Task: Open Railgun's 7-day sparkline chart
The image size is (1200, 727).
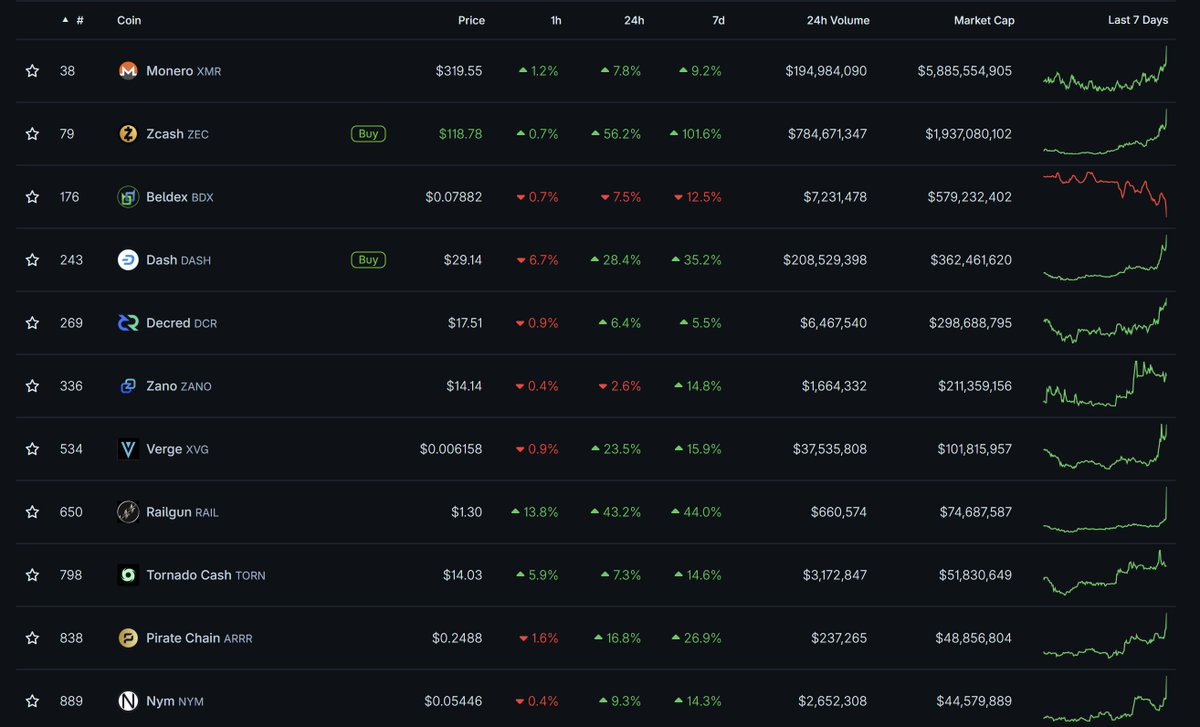Action: point(1105,510)
